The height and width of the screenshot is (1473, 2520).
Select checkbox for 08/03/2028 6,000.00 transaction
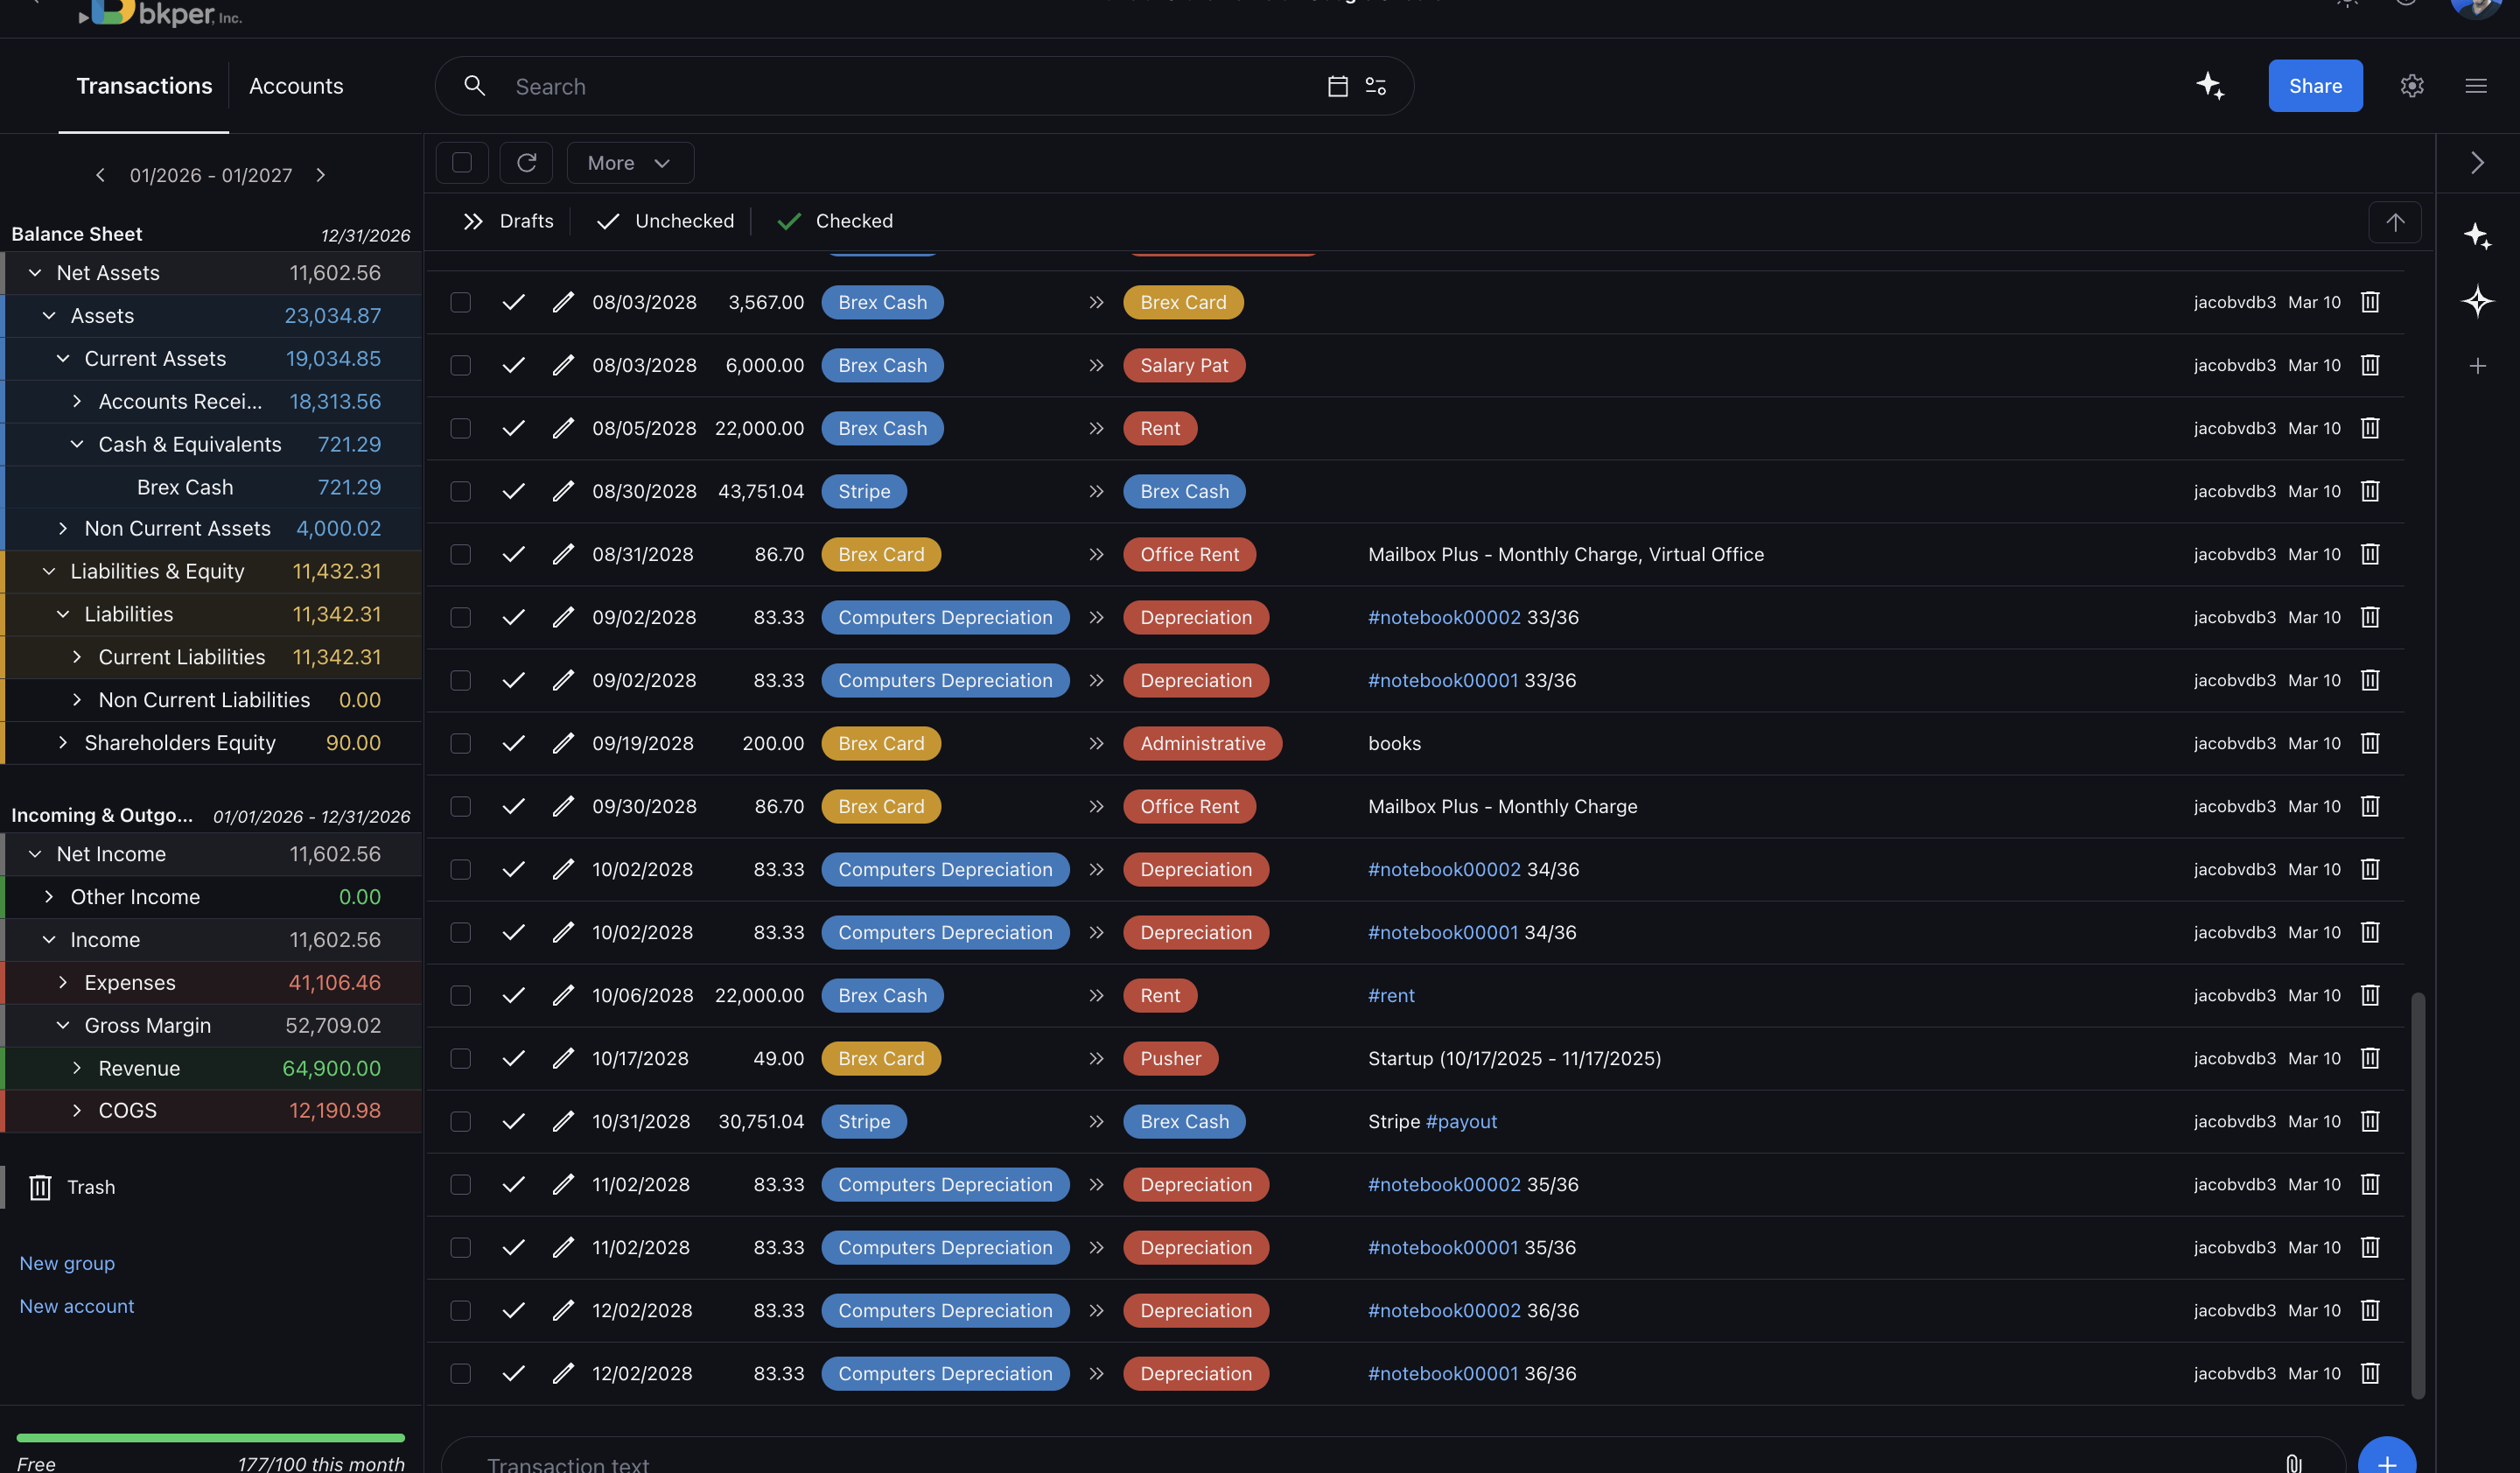coord(461,365)
